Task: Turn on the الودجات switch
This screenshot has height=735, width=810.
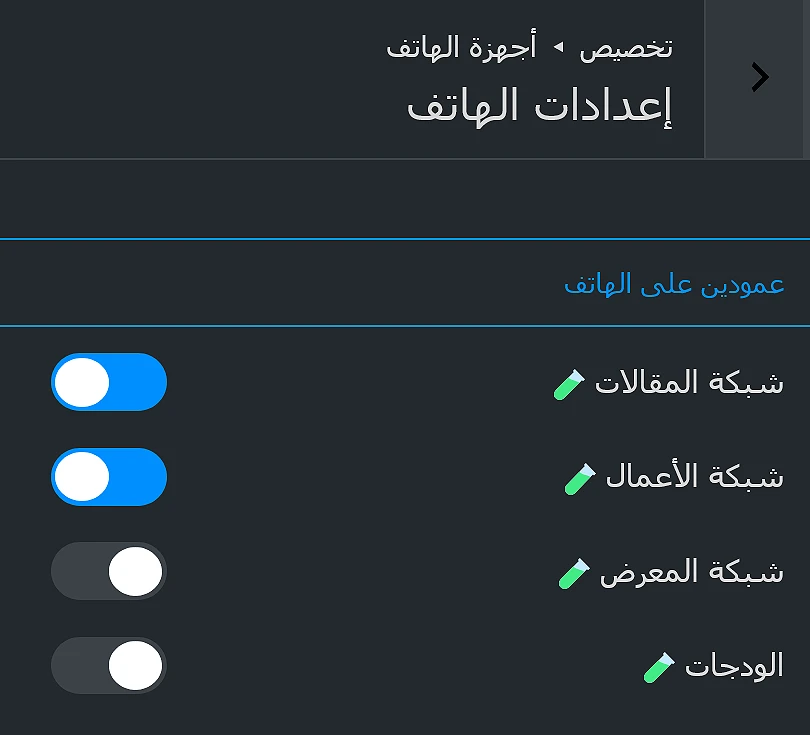Action: pyautogui.click(x=108, y=665)
